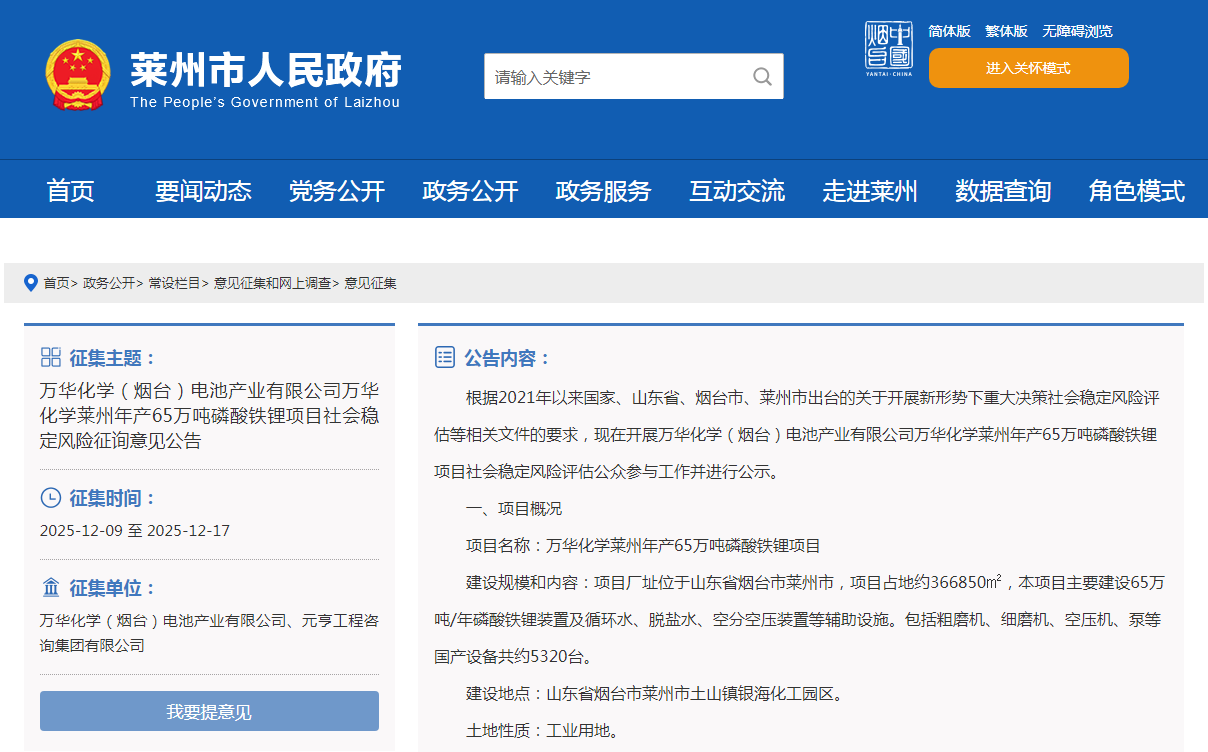Click the Yantai China logo
Viewport: 1208px width, 752px height.
pyautogui.click(x=888, y=49)
